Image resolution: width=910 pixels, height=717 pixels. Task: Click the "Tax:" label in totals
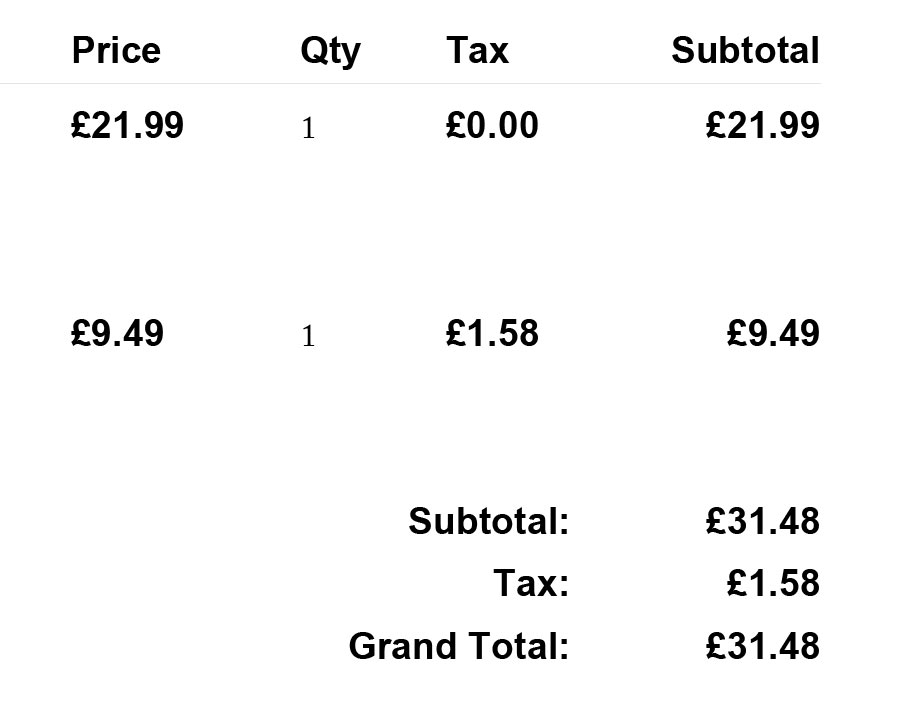tap(531, 583)
